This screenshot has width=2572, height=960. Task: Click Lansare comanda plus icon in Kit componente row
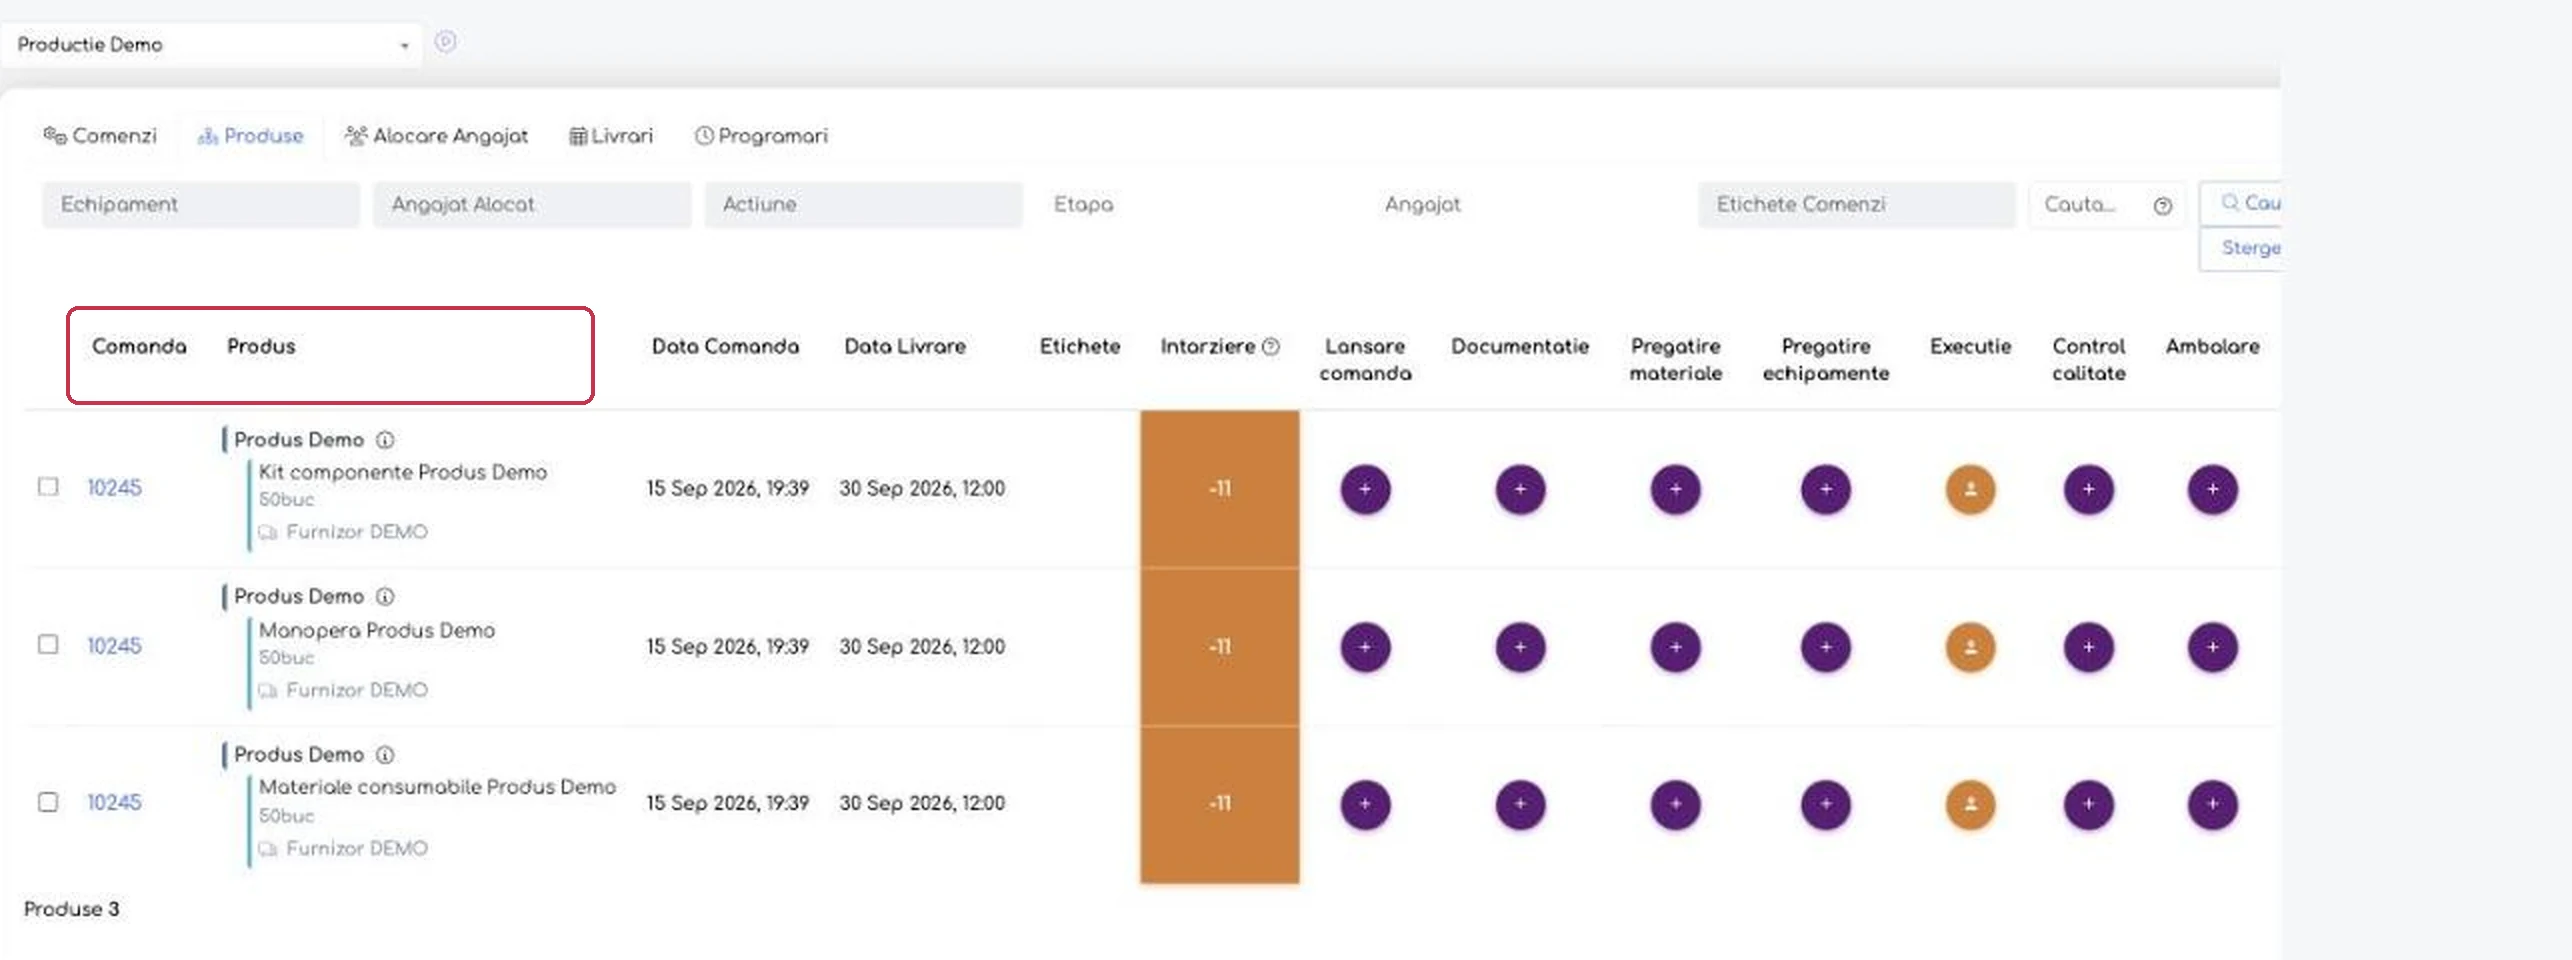(1365, 489)
